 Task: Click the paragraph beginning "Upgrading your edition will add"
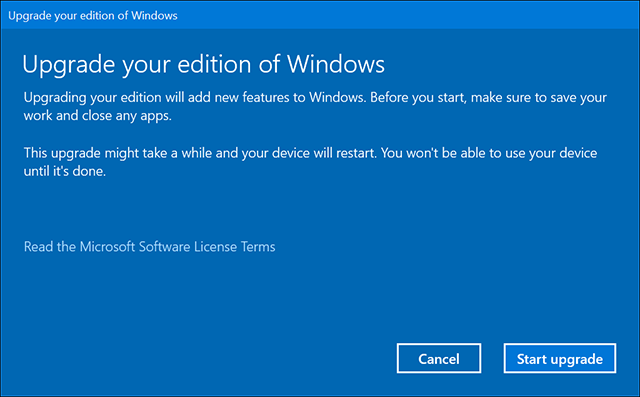(x=315, y=106)
